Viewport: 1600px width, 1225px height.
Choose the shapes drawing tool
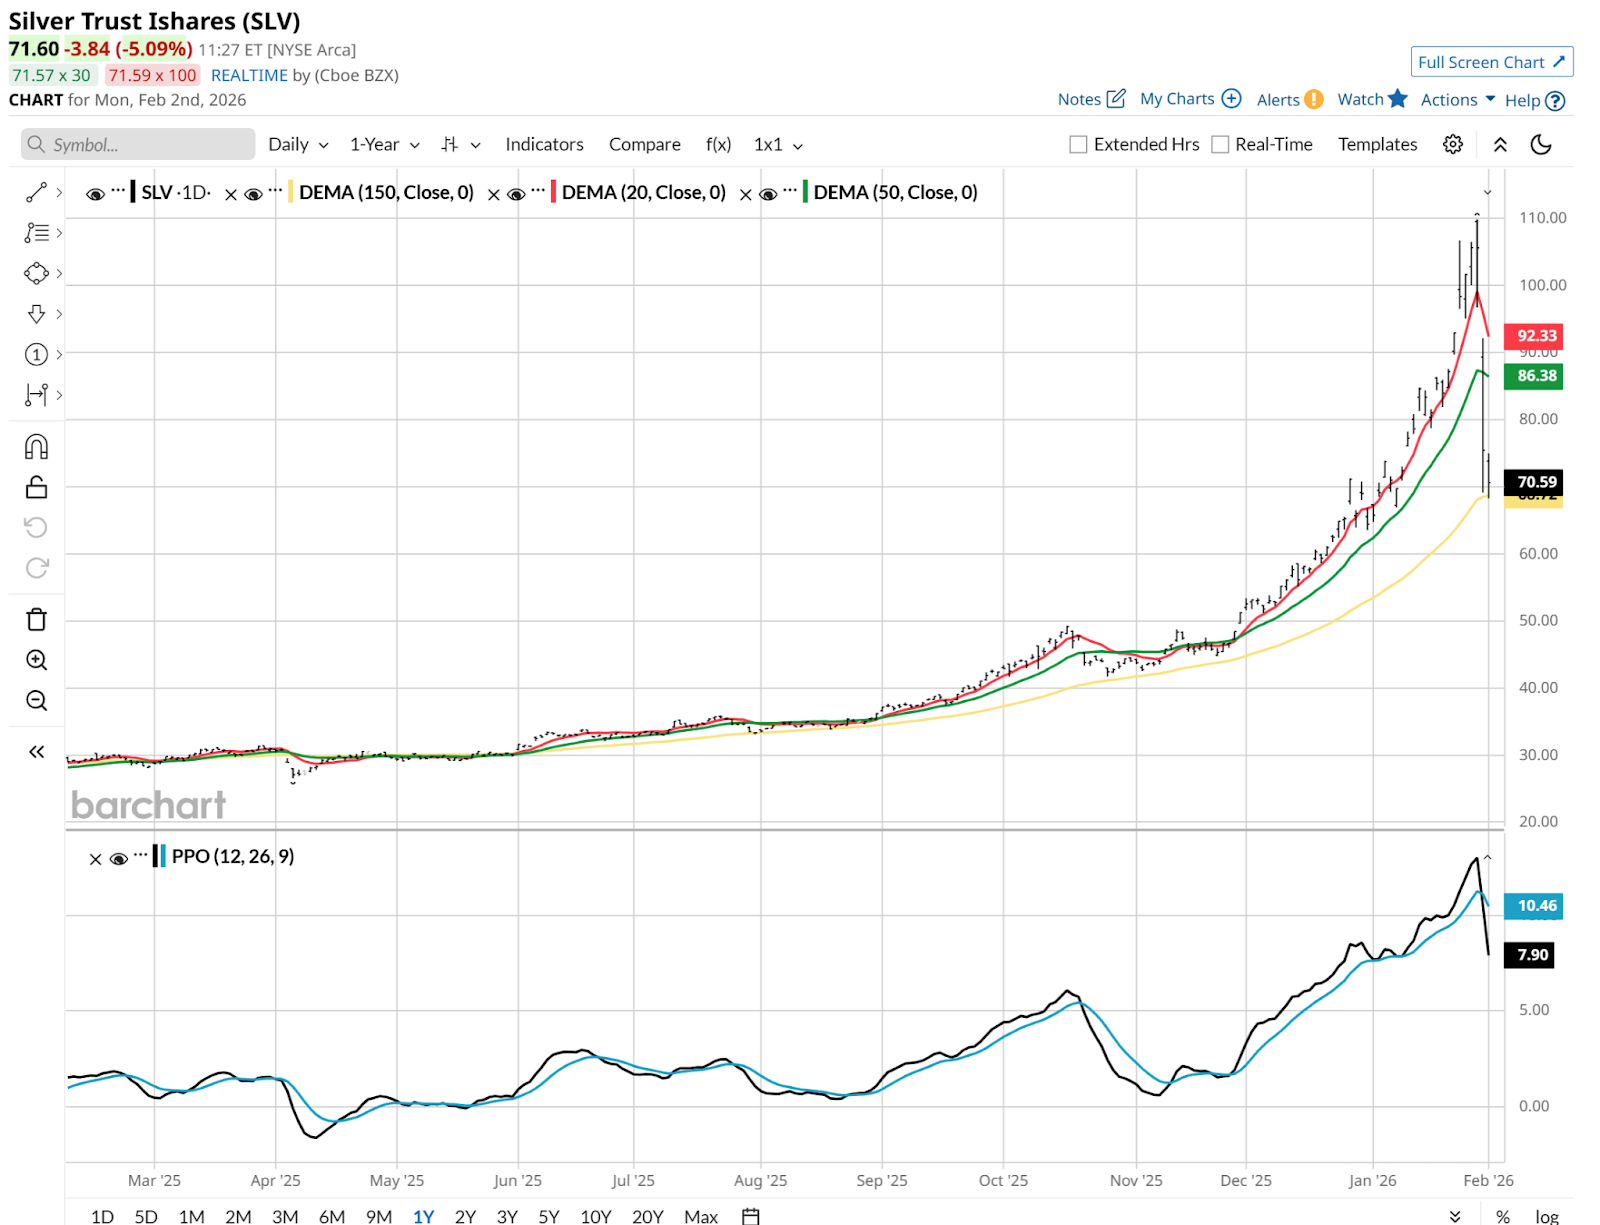tap(36, 273)
